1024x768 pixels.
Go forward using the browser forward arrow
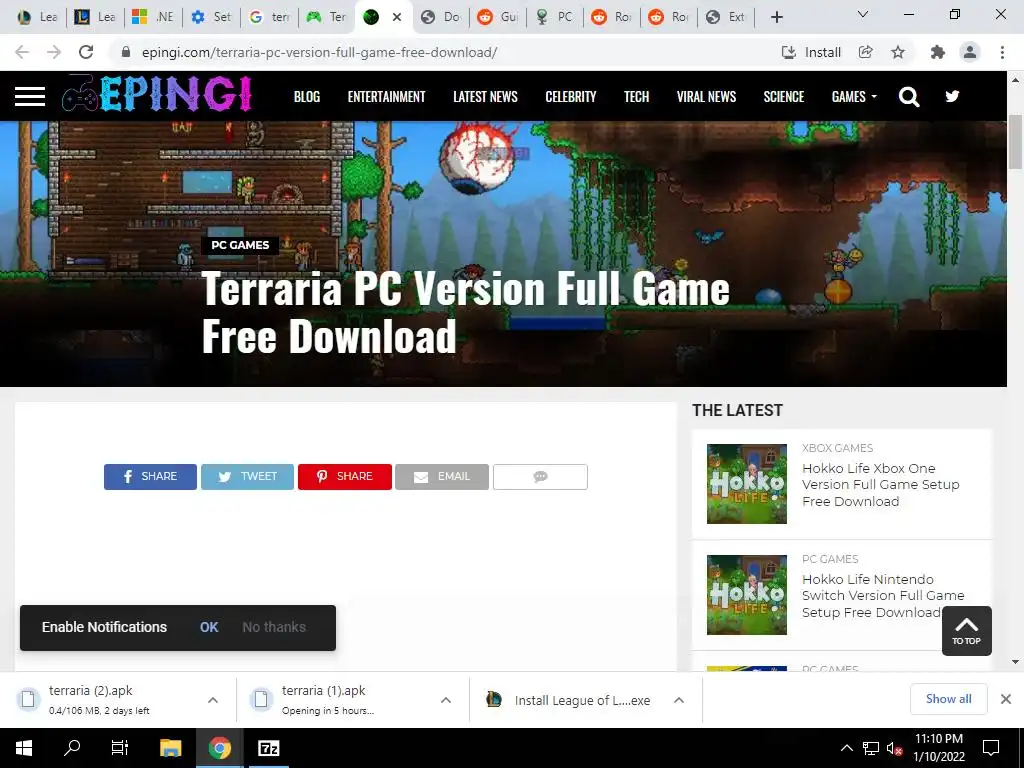[x=54, y=52]
